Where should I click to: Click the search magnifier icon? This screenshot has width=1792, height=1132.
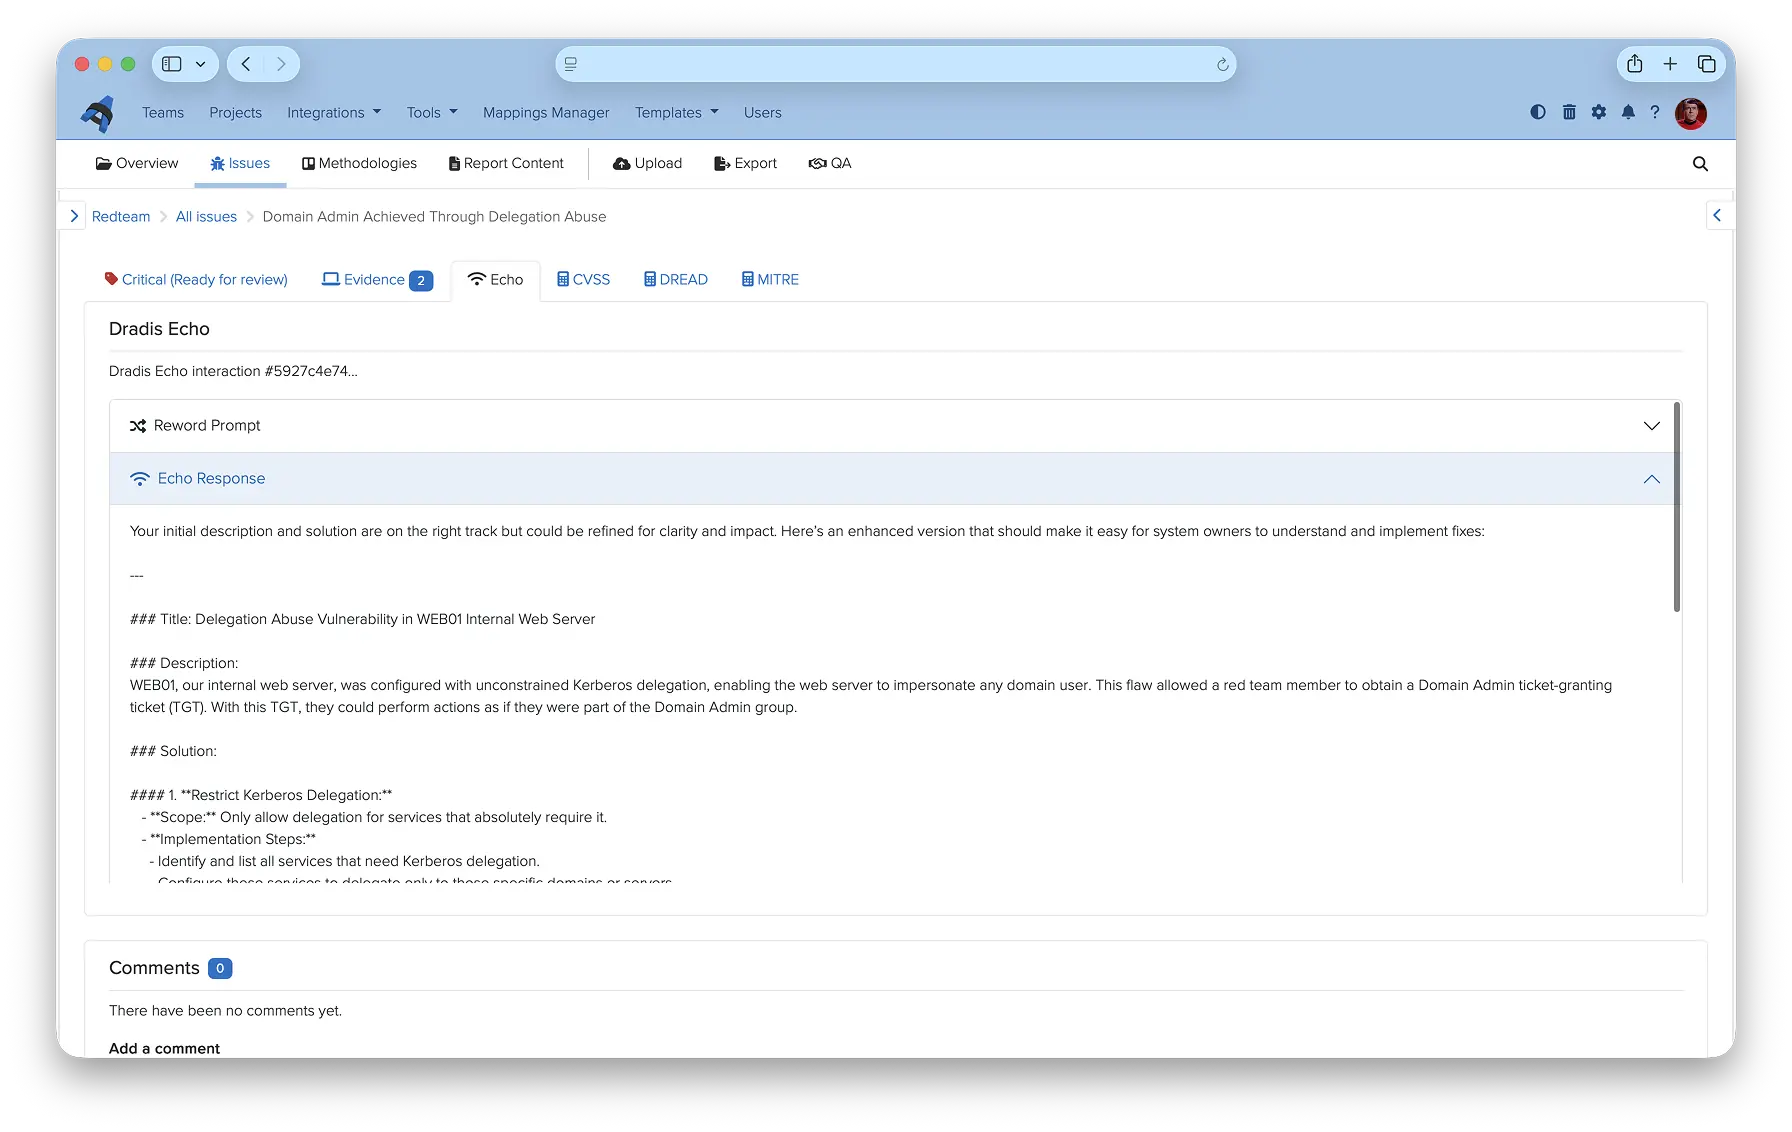click(x=1700, y=164)
